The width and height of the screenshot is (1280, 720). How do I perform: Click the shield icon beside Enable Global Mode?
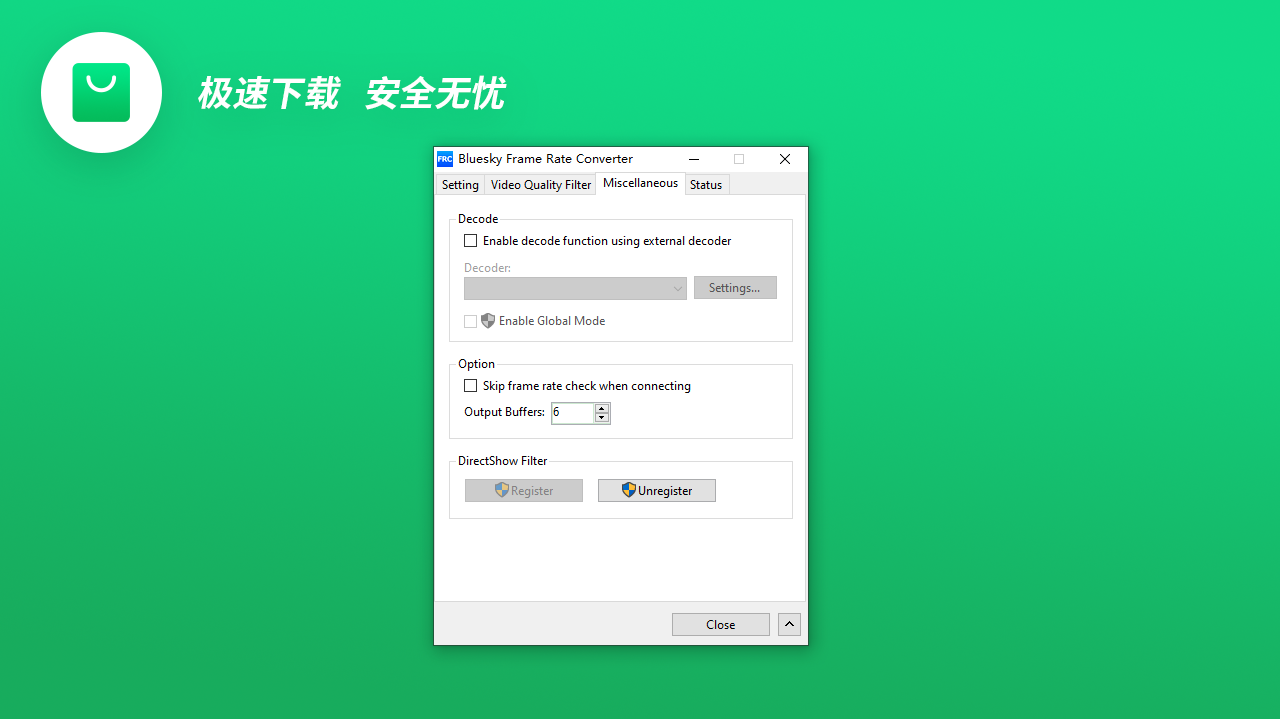(x=487, y=320)
